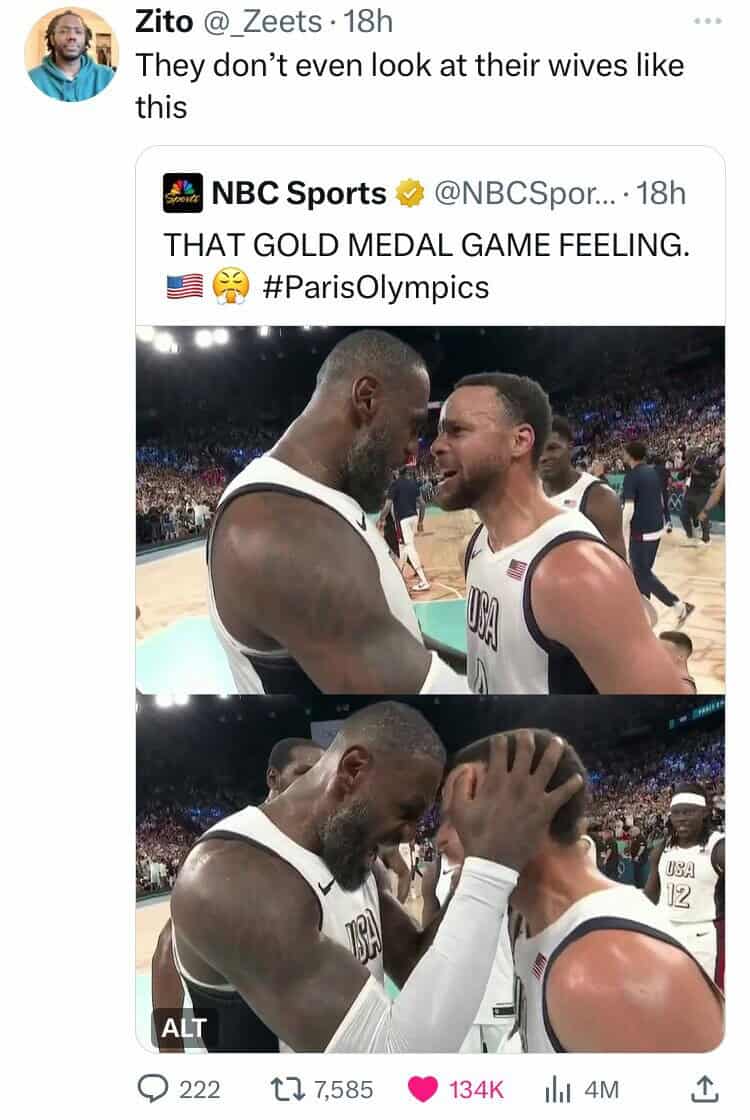Viewport: 750px width, 1120px height.
Task: Open view analytics bar chart icon
Action: [x=558, y=1089]
